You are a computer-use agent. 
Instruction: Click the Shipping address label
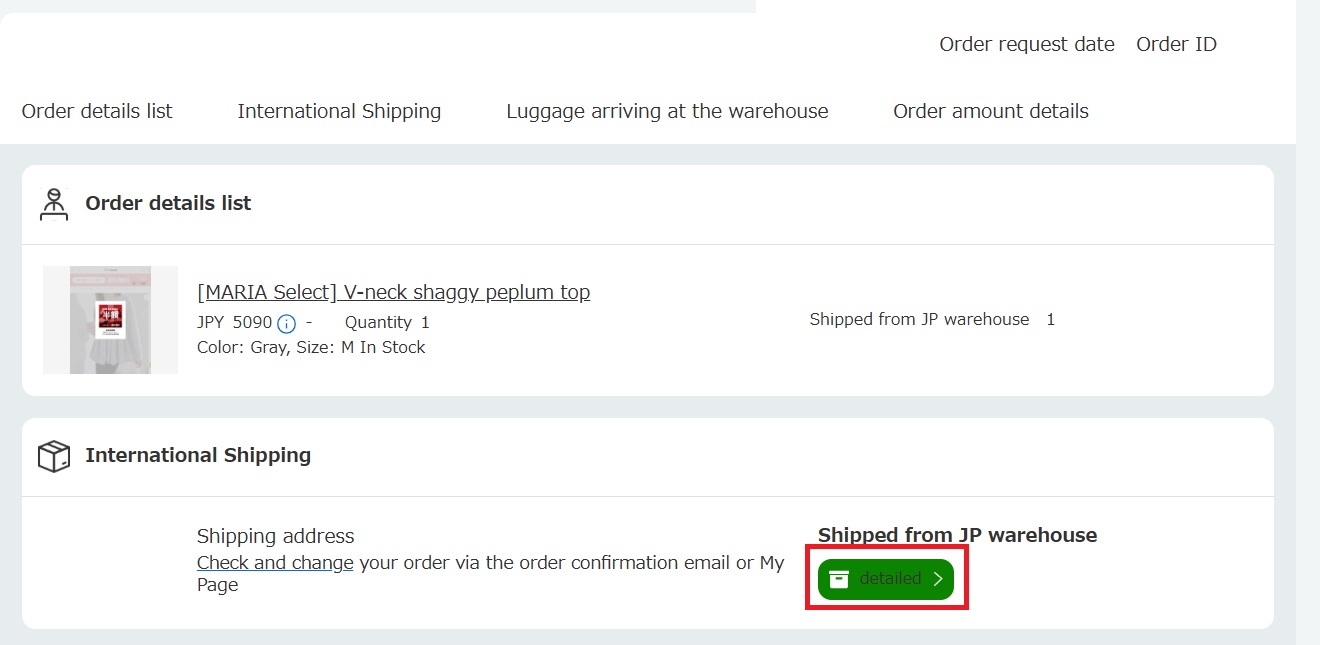click(275, 536)
